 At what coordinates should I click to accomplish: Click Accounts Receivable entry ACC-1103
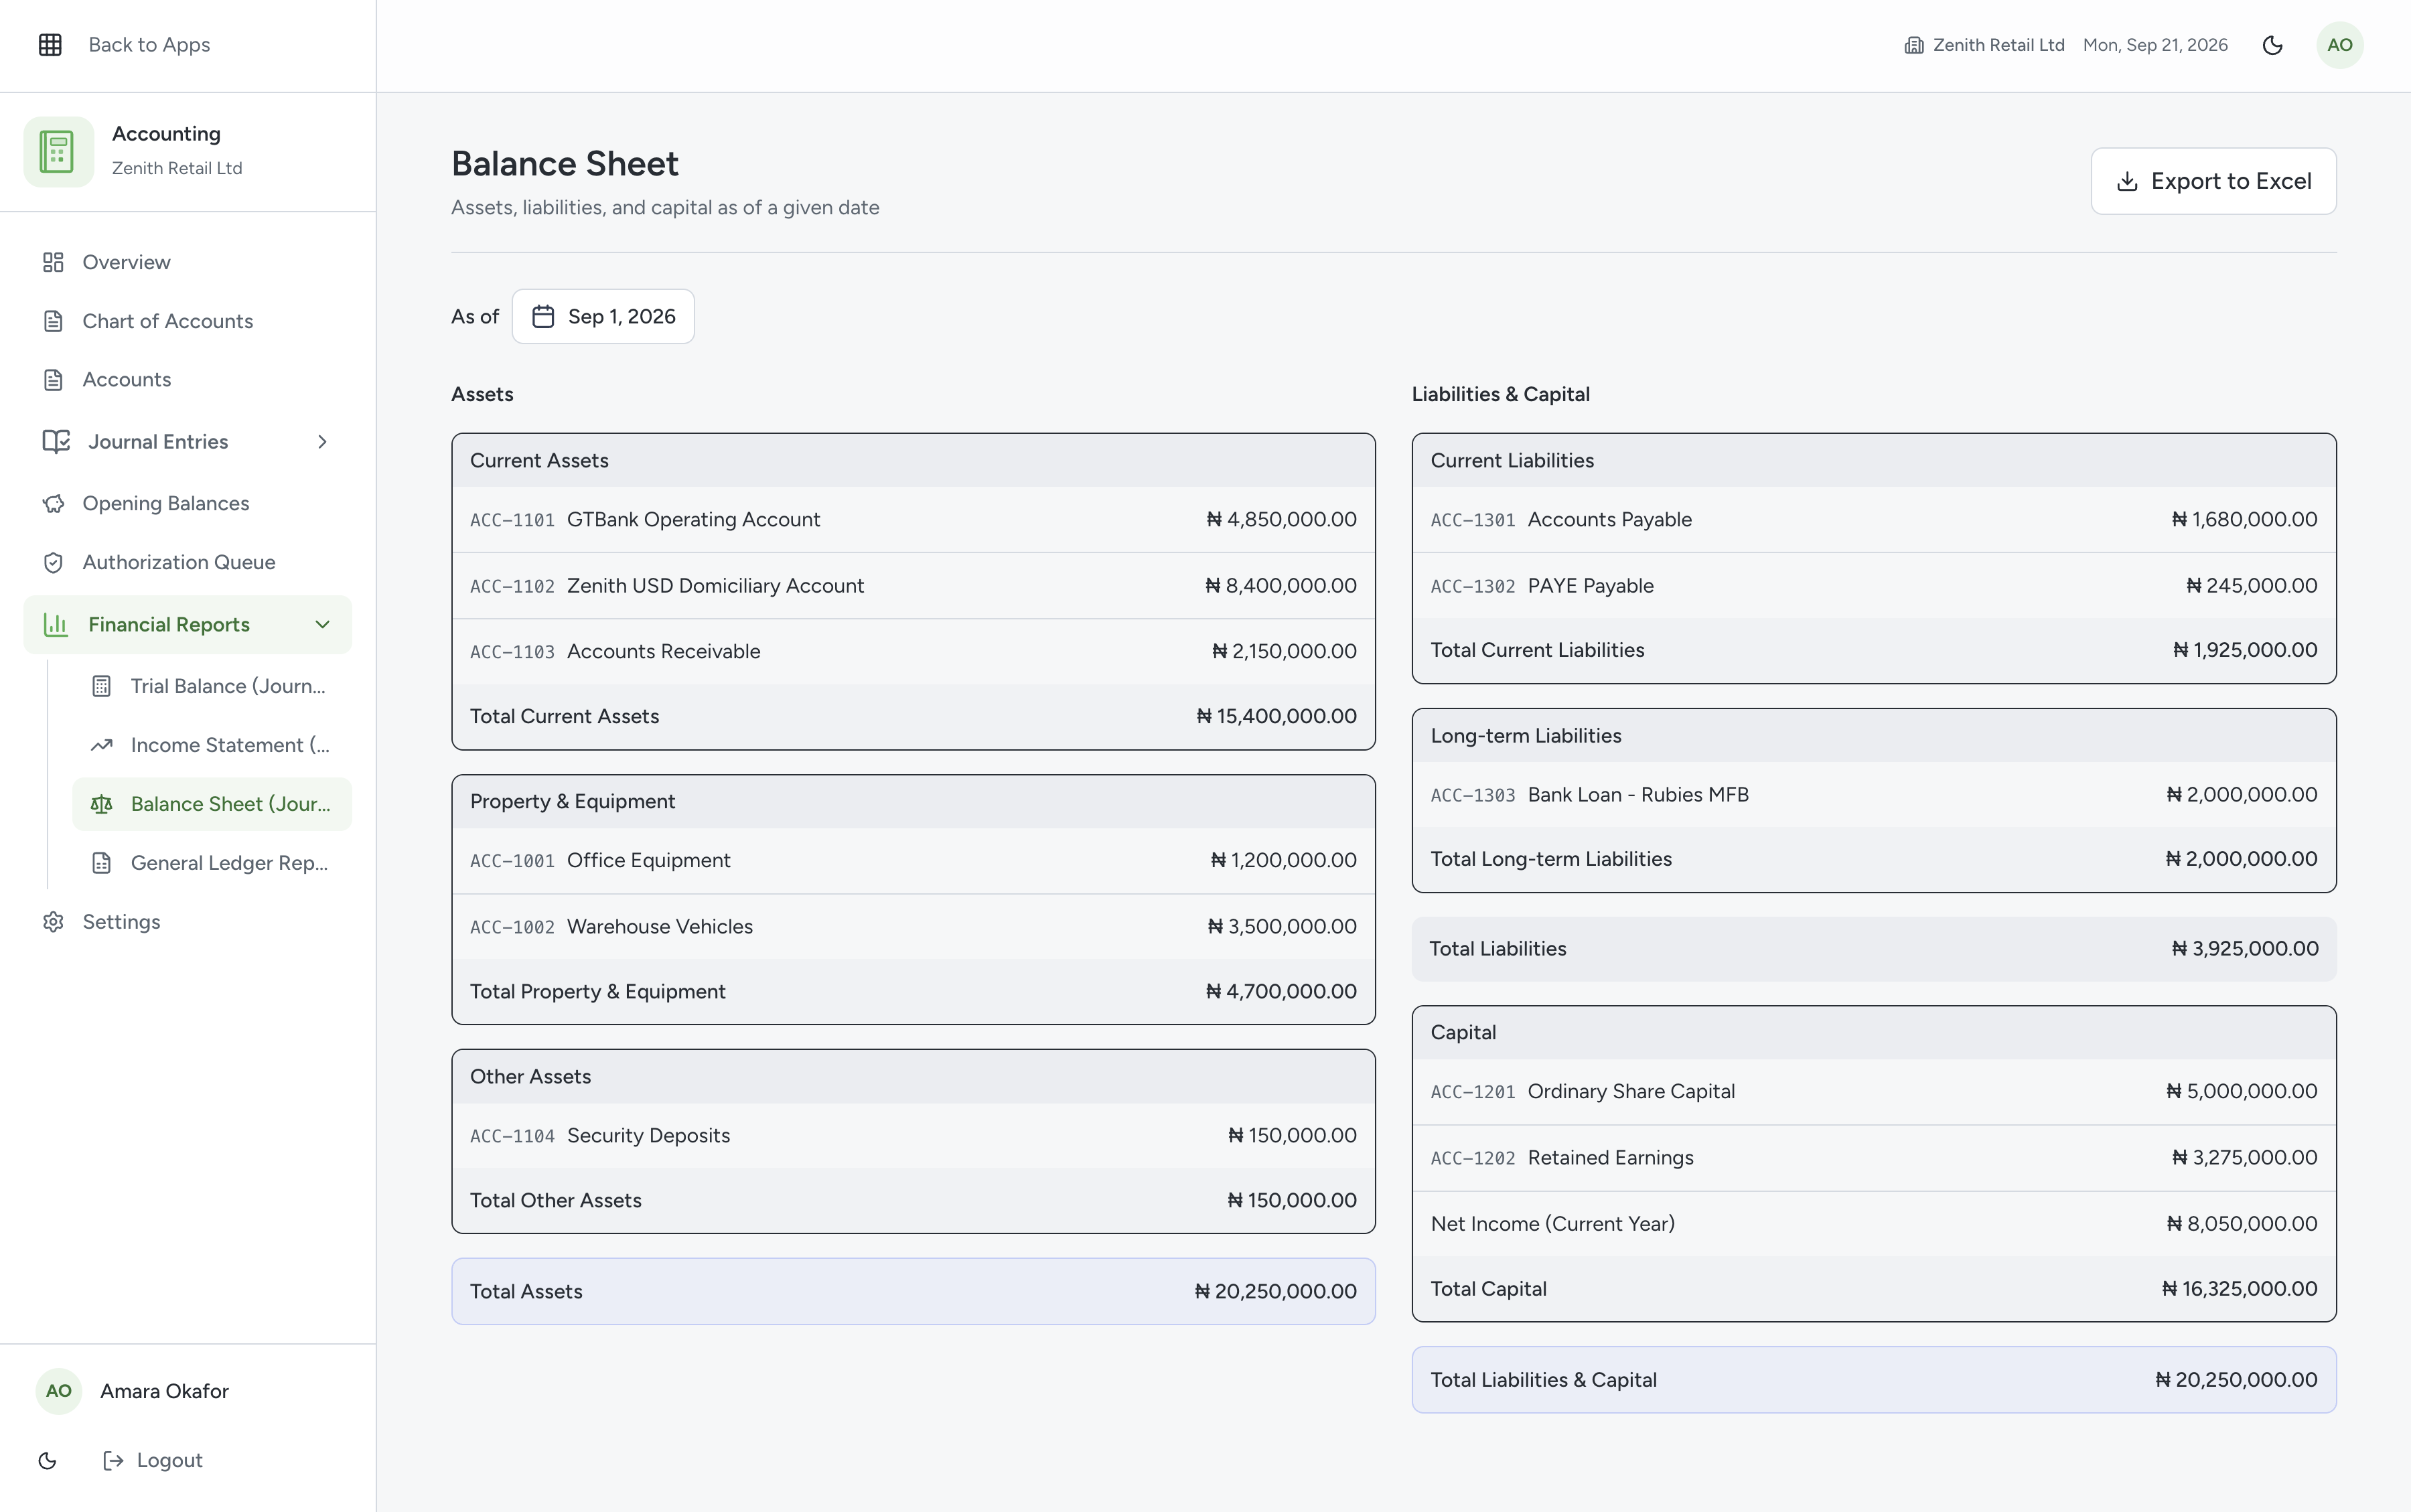pos(913,652)
